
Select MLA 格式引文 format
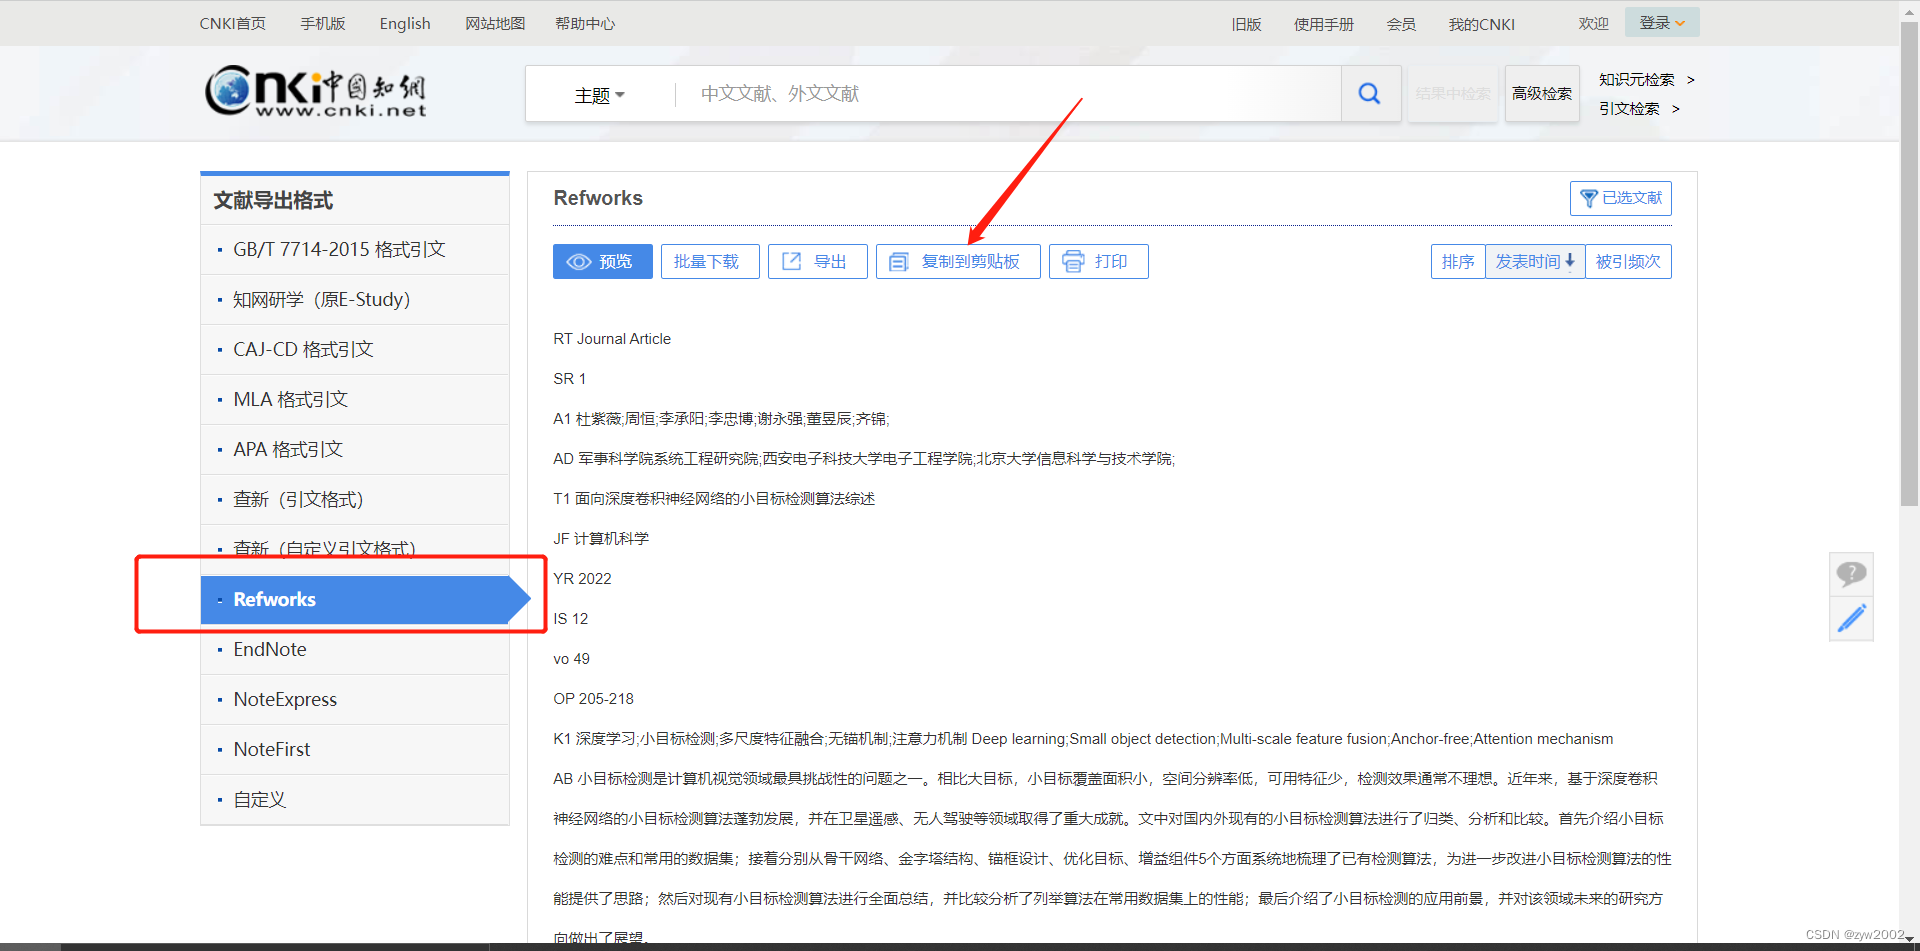point(355,400)
